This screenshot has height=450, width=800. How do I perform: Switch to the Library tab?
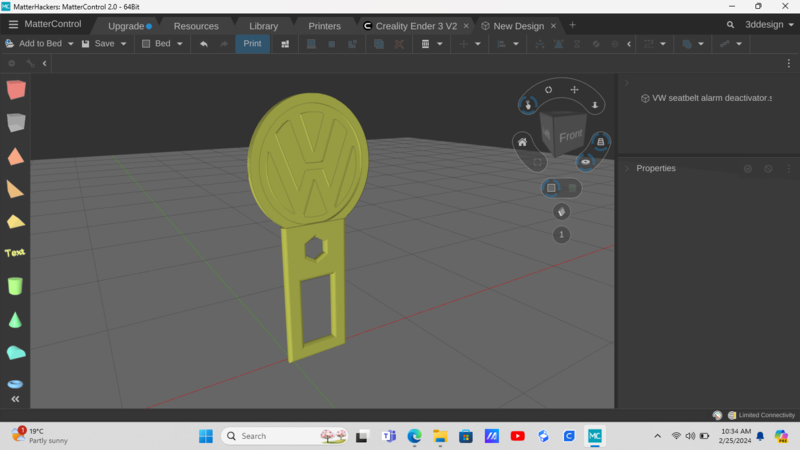(264, 25)
